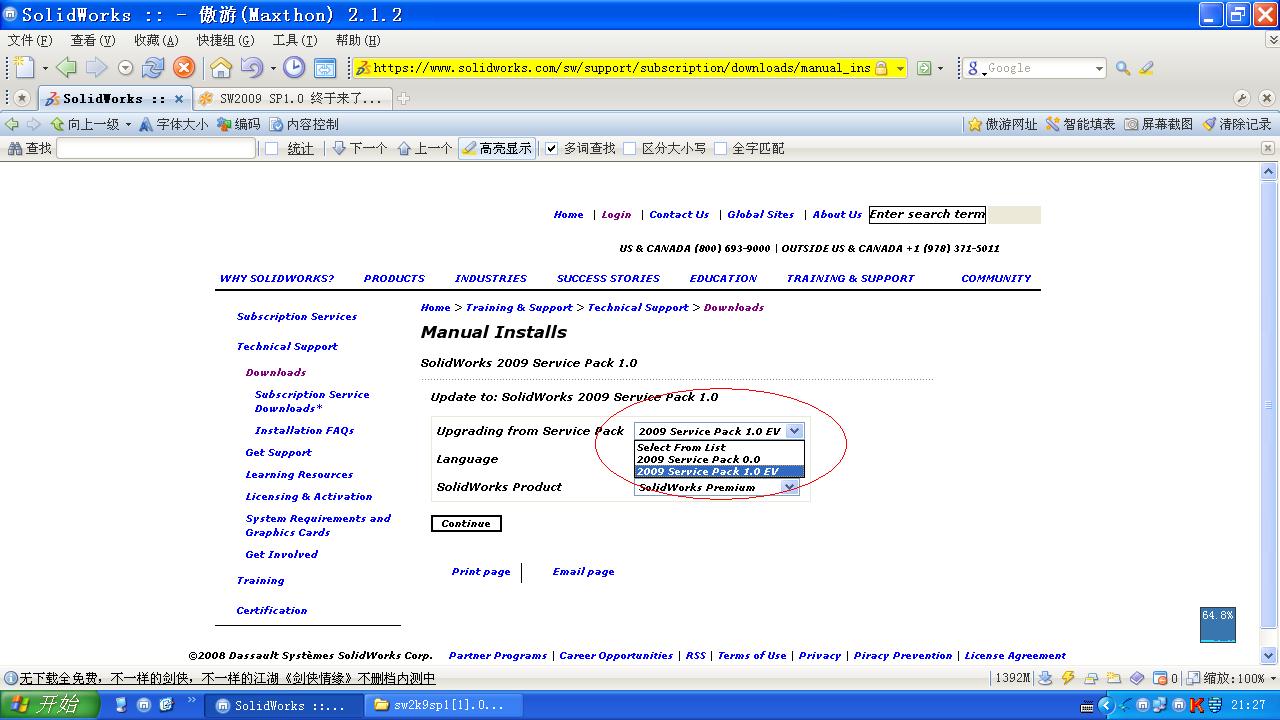
Task: Click the Continue button
Action: click(466, 523)
